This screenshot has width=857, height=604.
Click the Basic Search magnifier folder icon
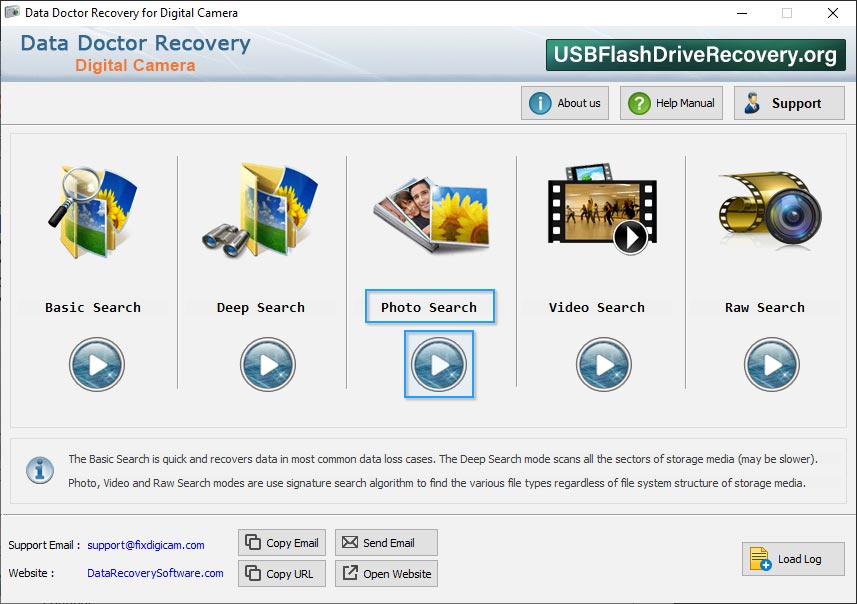[x=93, y=212]
